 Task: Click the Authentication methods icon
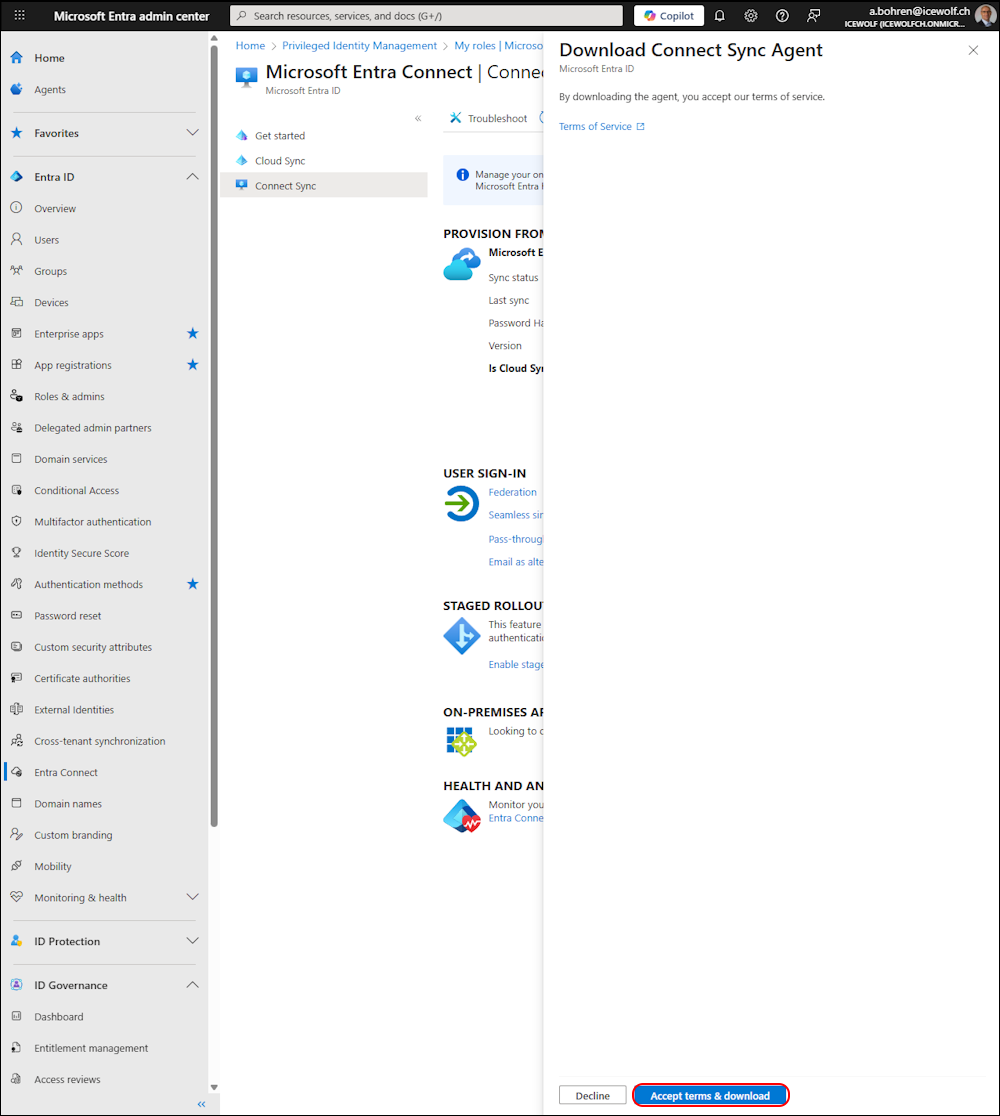click(x=17, y=584)
